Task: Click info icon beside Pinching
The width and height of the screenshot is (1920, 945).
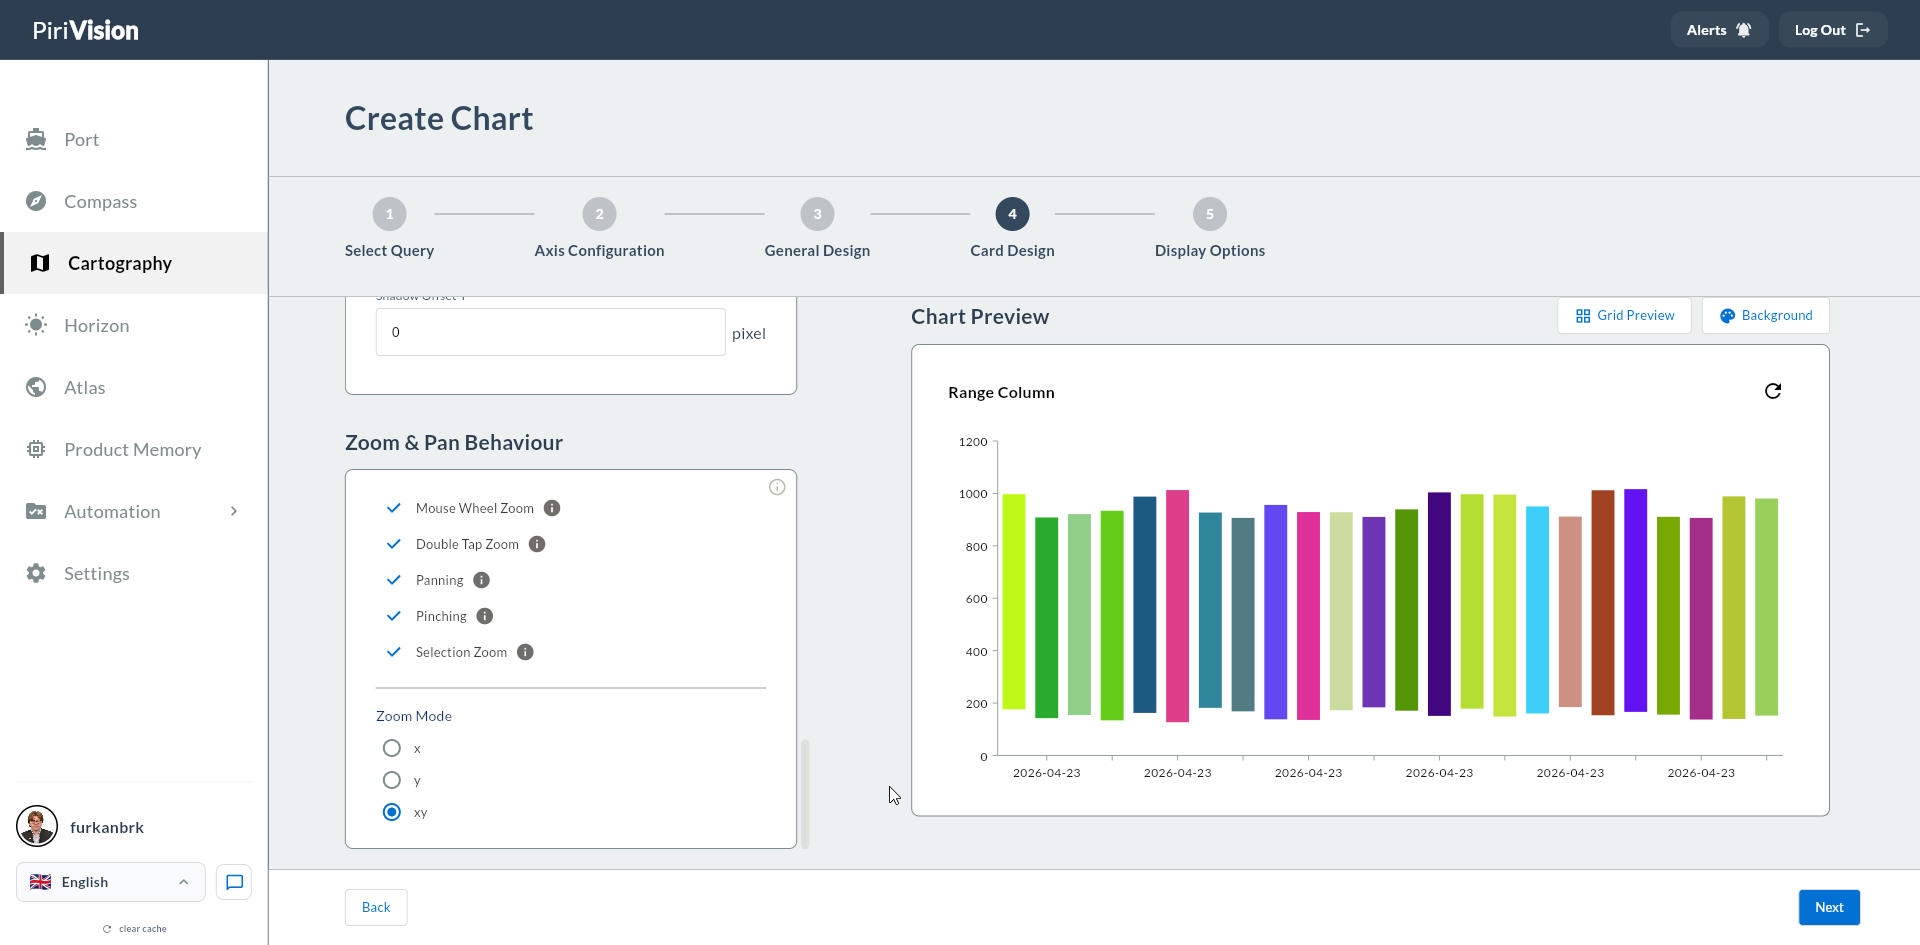Action: click(485, 616)
